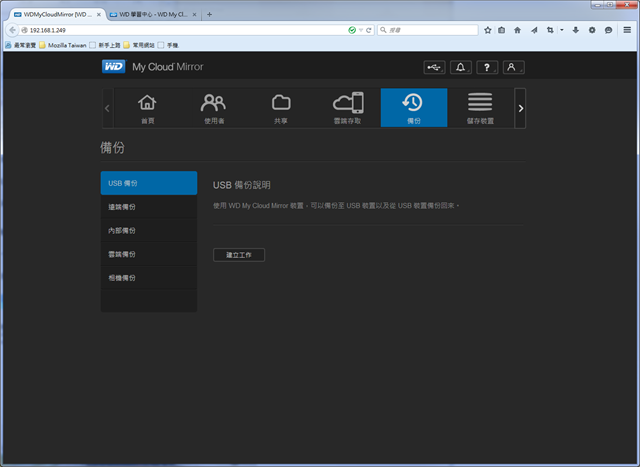640x467 pixels.
Task: Open the 首頁 home icon
Action: (147, 108)
